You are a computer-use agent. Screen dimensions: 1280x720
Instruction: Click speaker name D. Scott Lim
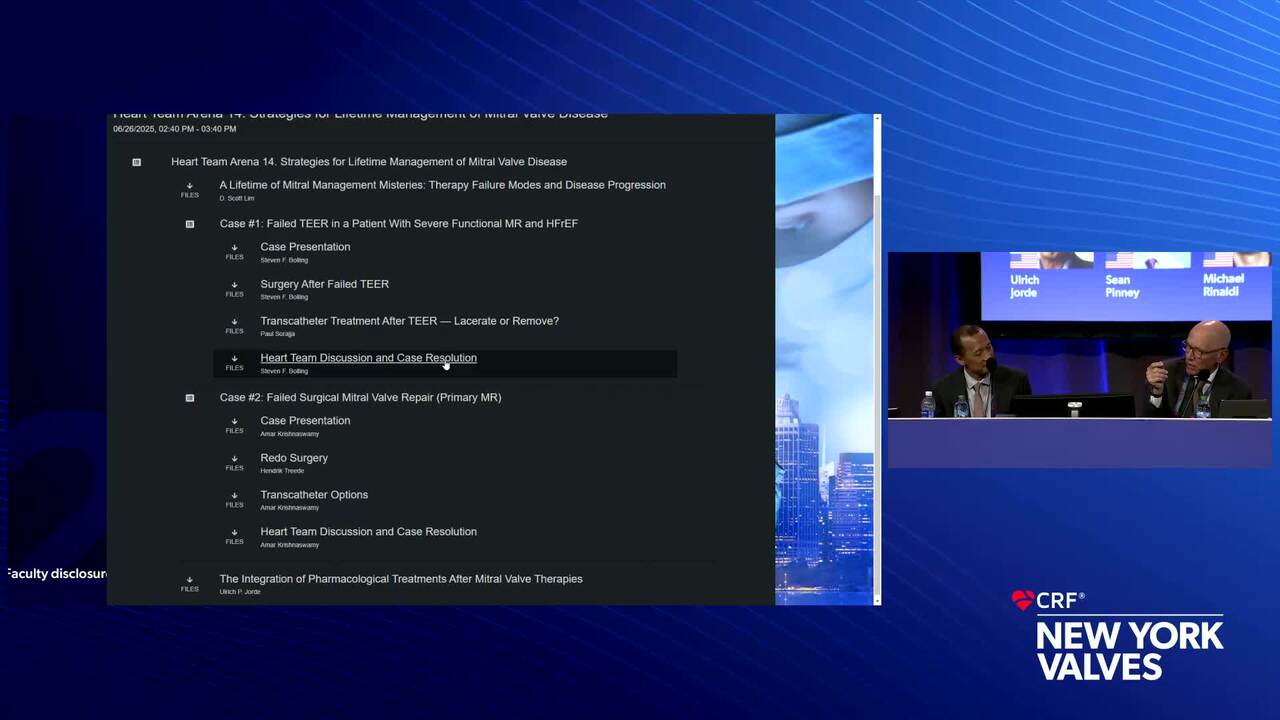(x=237, y=198)
